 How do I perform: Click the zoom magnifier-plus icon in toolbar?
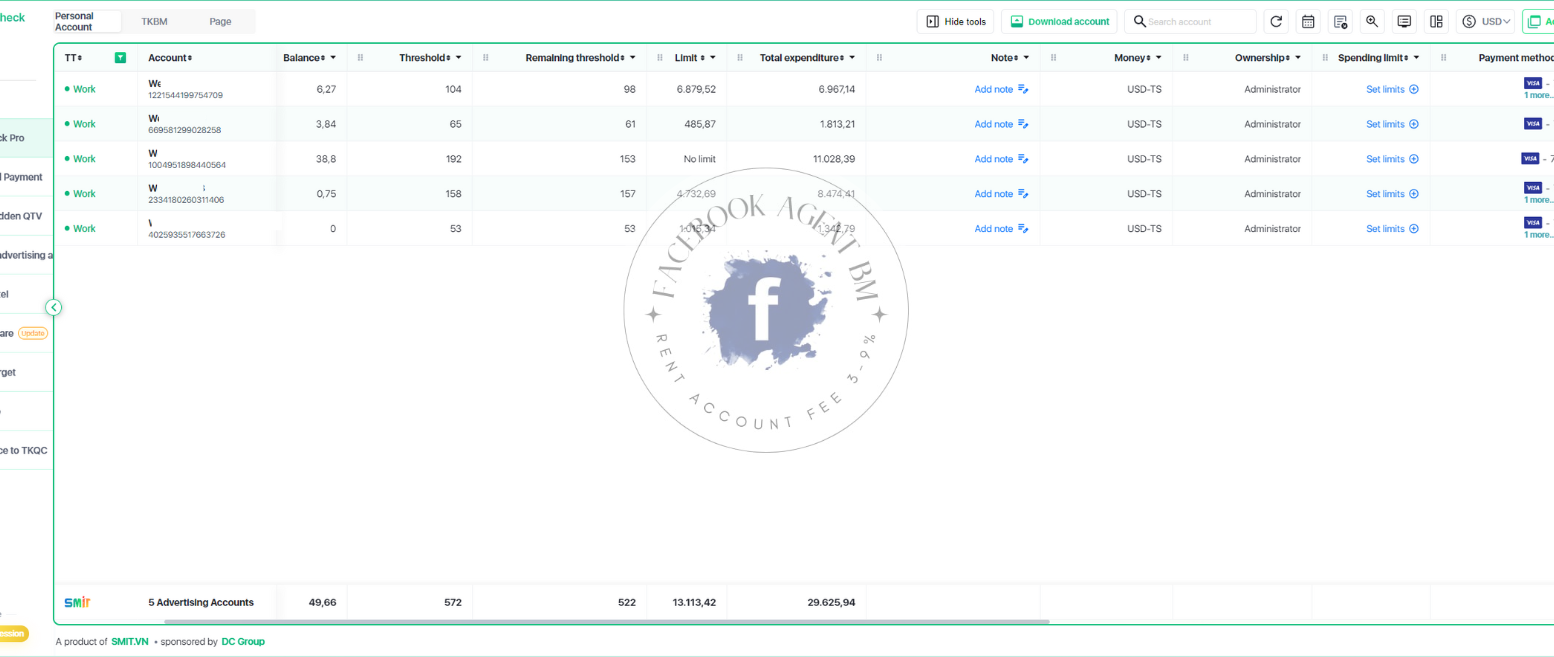point(1372,22)
